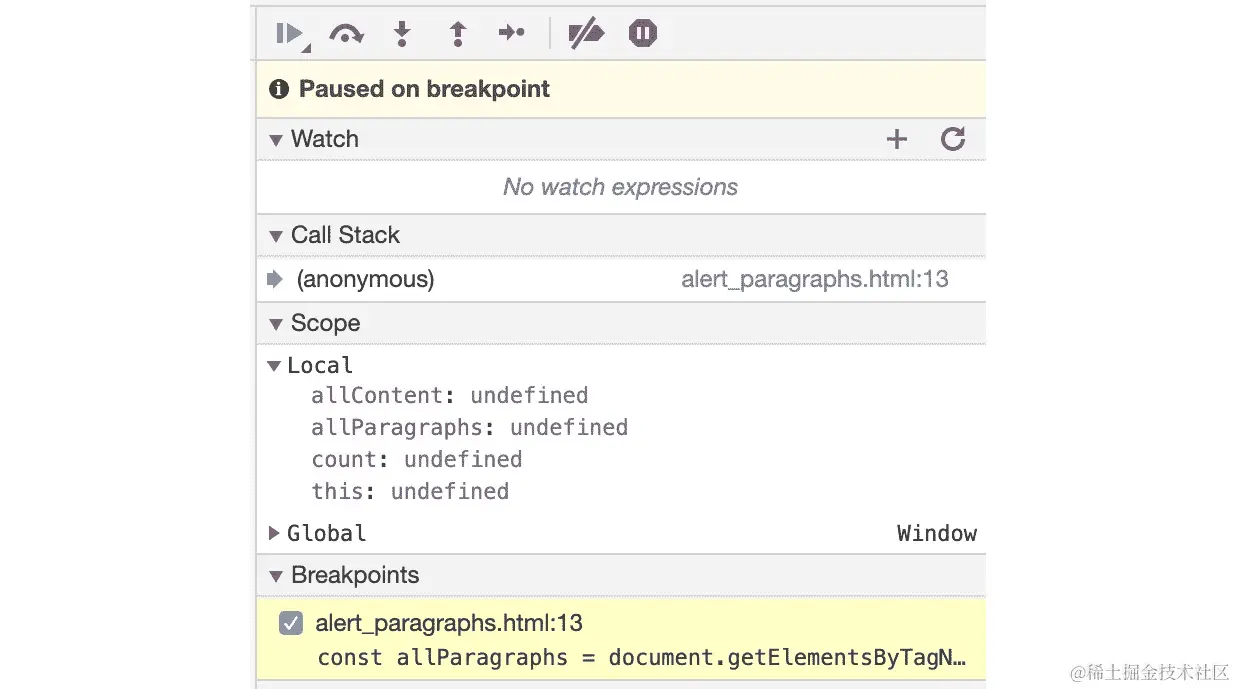Image resolution: width=1236 pixels, height=689 pixels.
Task: Collapse the Watch section
Action: [276, 140]
